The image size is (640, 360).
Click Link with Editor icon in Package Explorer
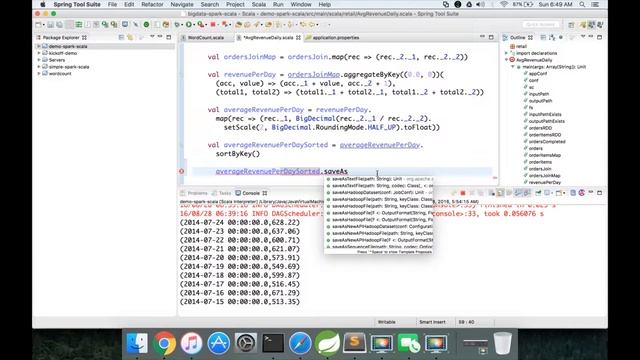coord(130,37)
